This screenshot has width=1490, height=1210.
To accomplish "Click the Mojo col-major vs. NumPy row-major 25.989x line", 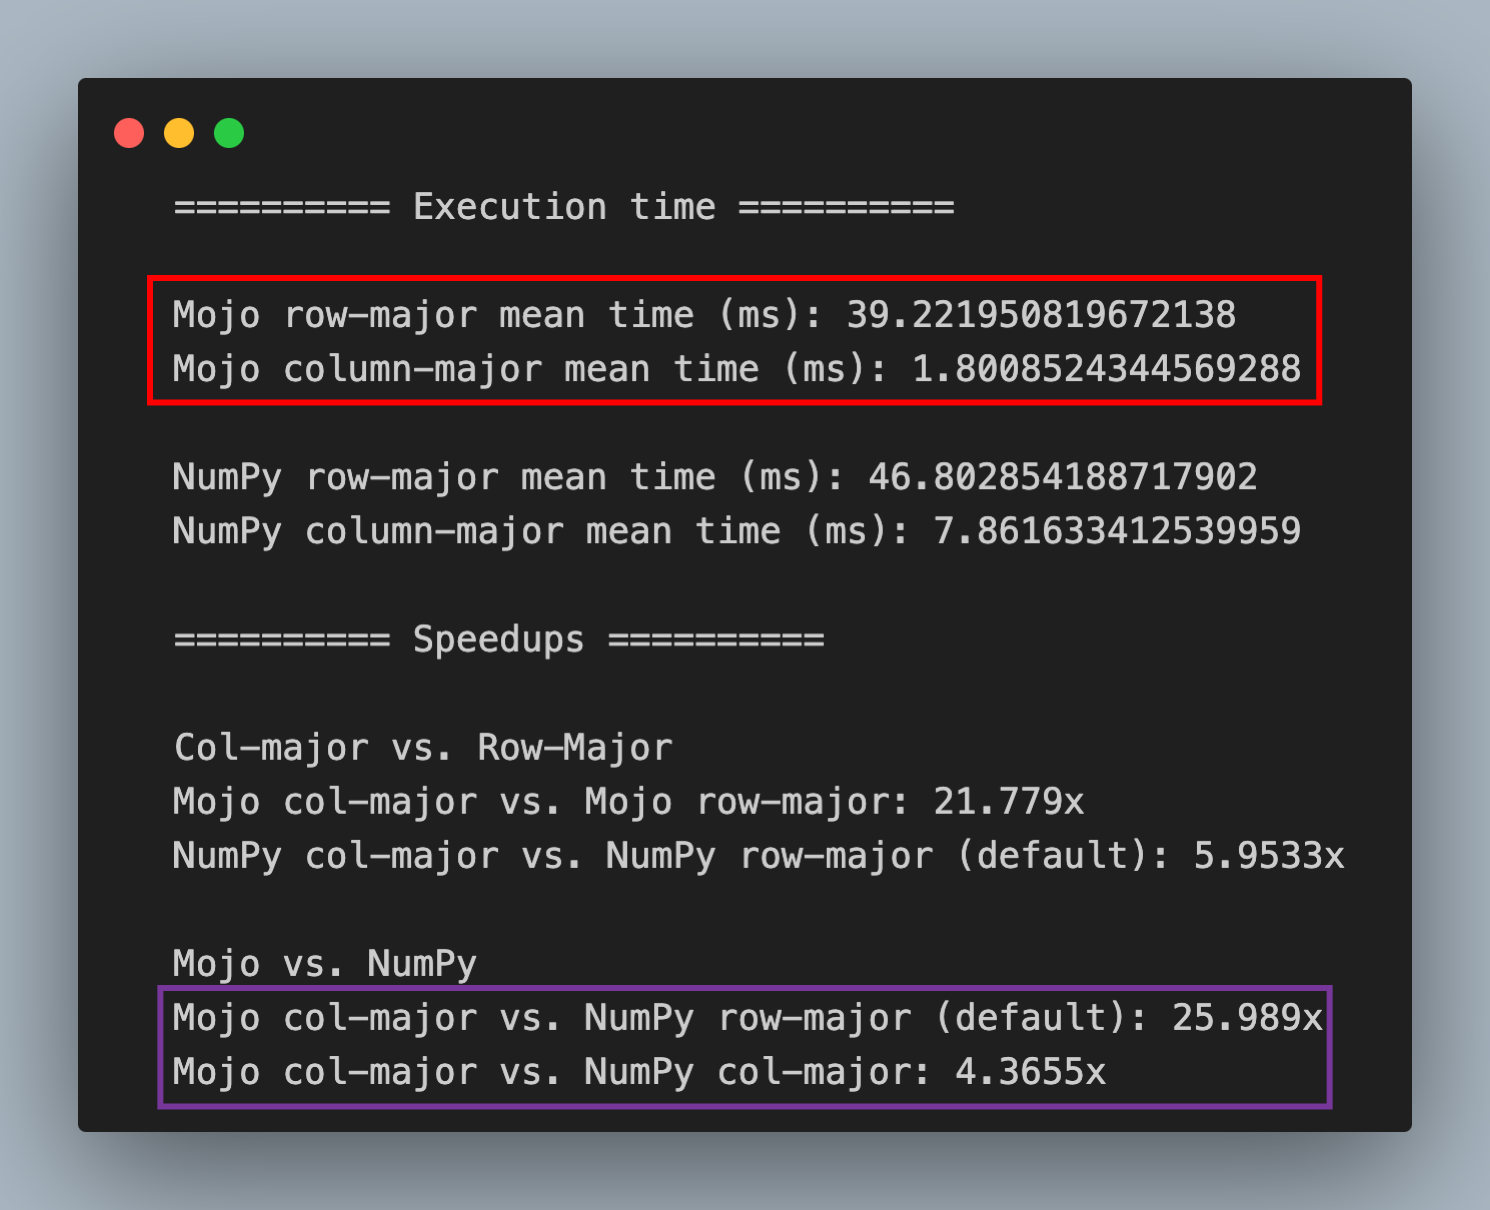I will click(x=748, y=1018).
